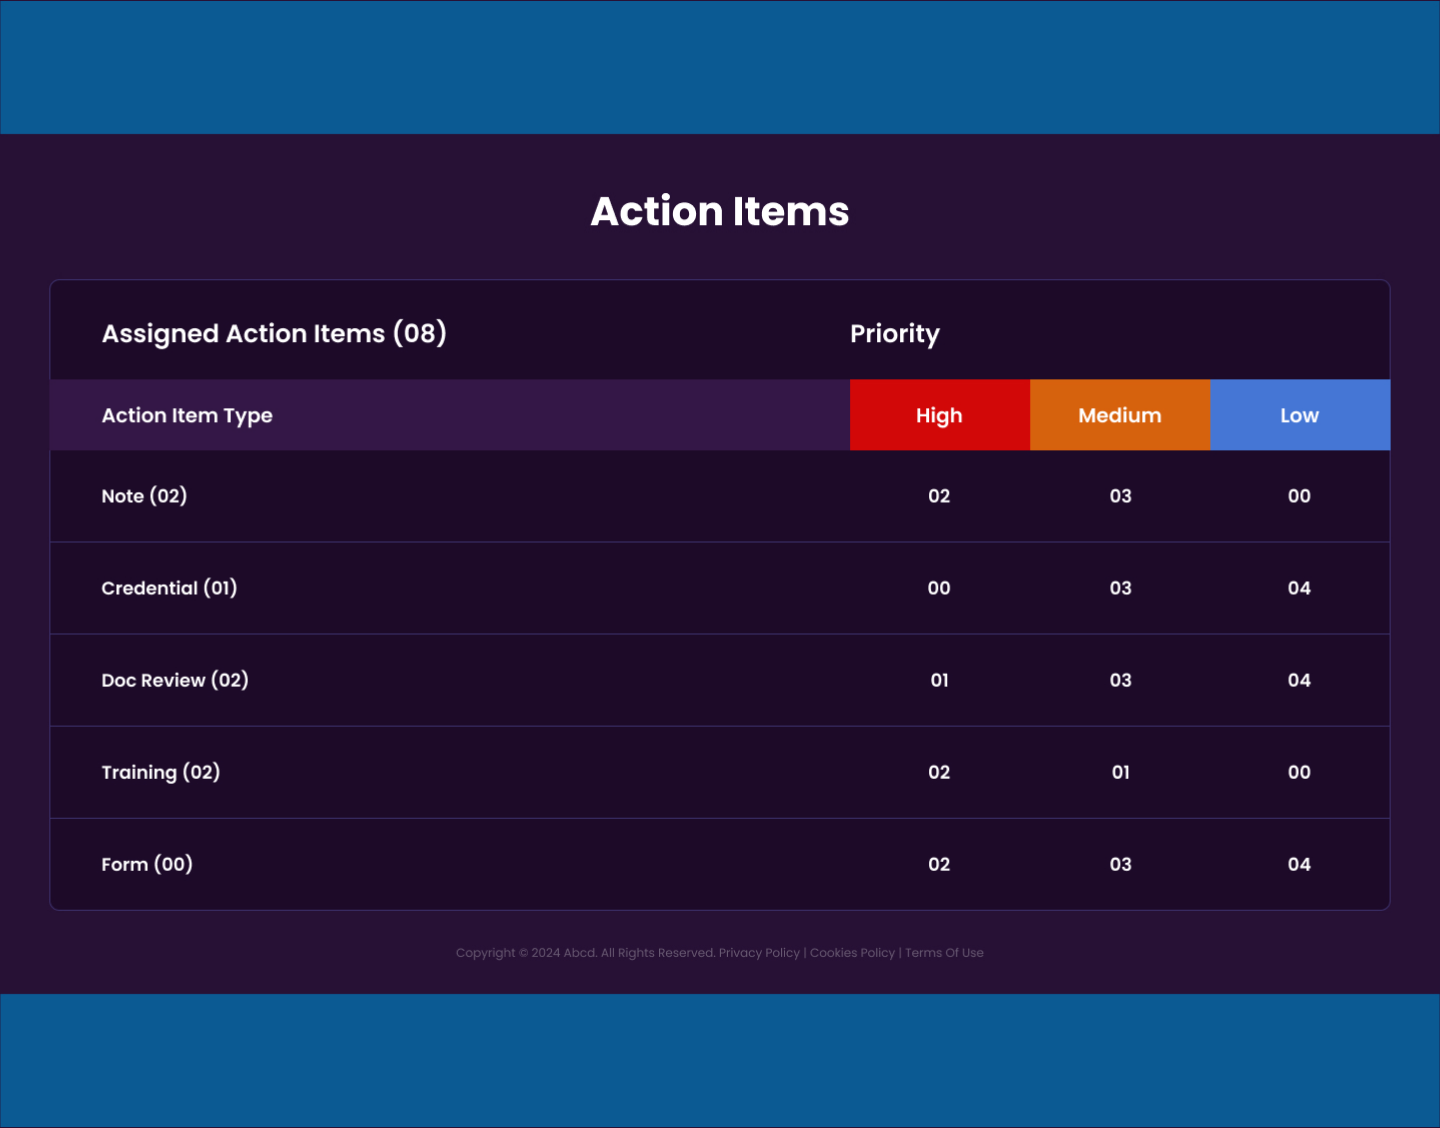Open the Form (00) action item
The width and height of the screenshot is (1440, 1128).
[720, 864]
